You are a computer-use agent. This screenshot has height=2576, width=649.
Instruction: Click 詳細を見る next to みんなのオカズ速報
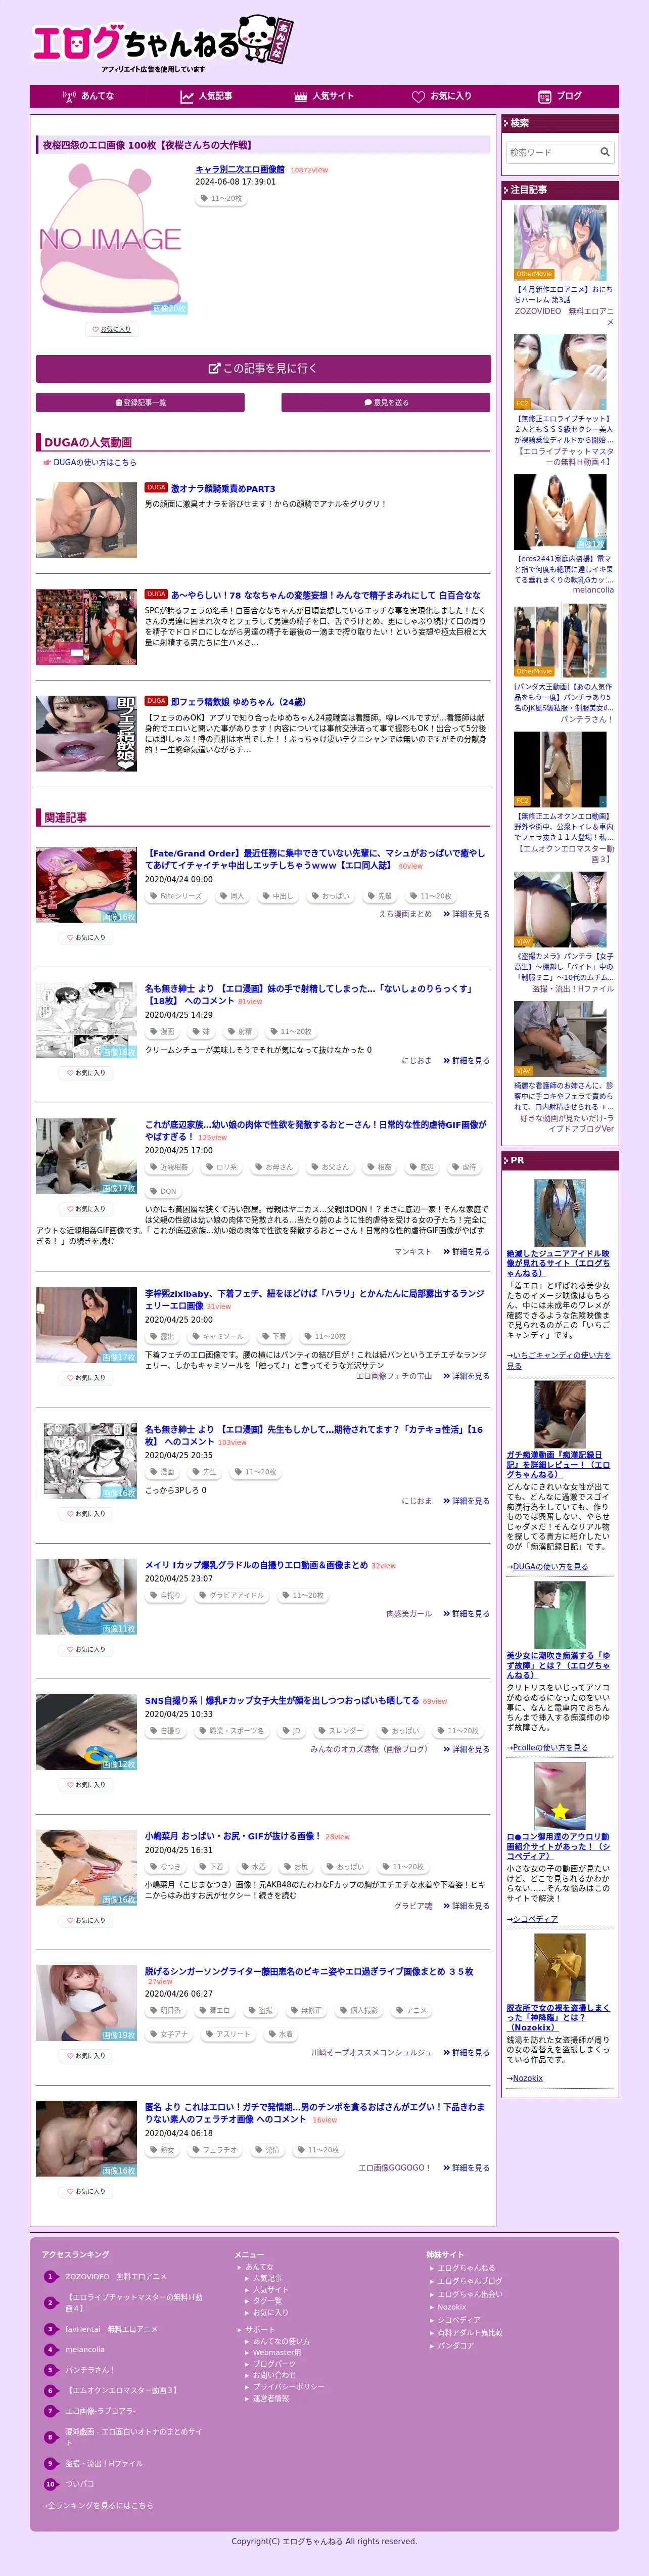pyautogui.click(x=466, y=1749)
